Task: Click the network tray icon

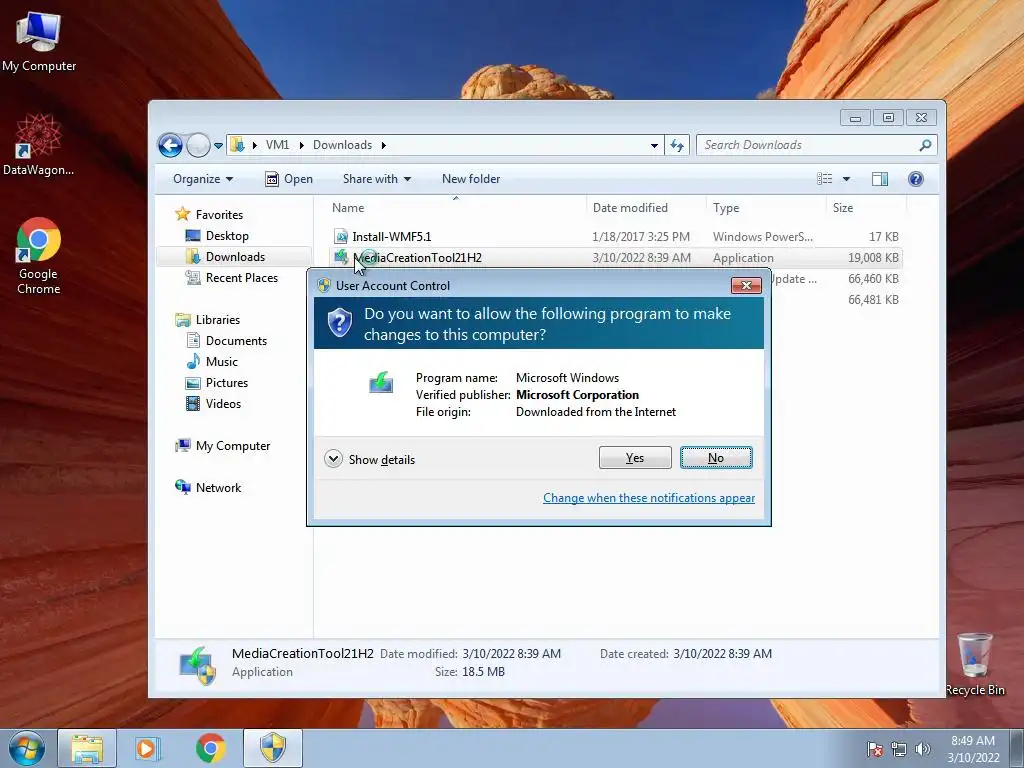Action: 899,749
